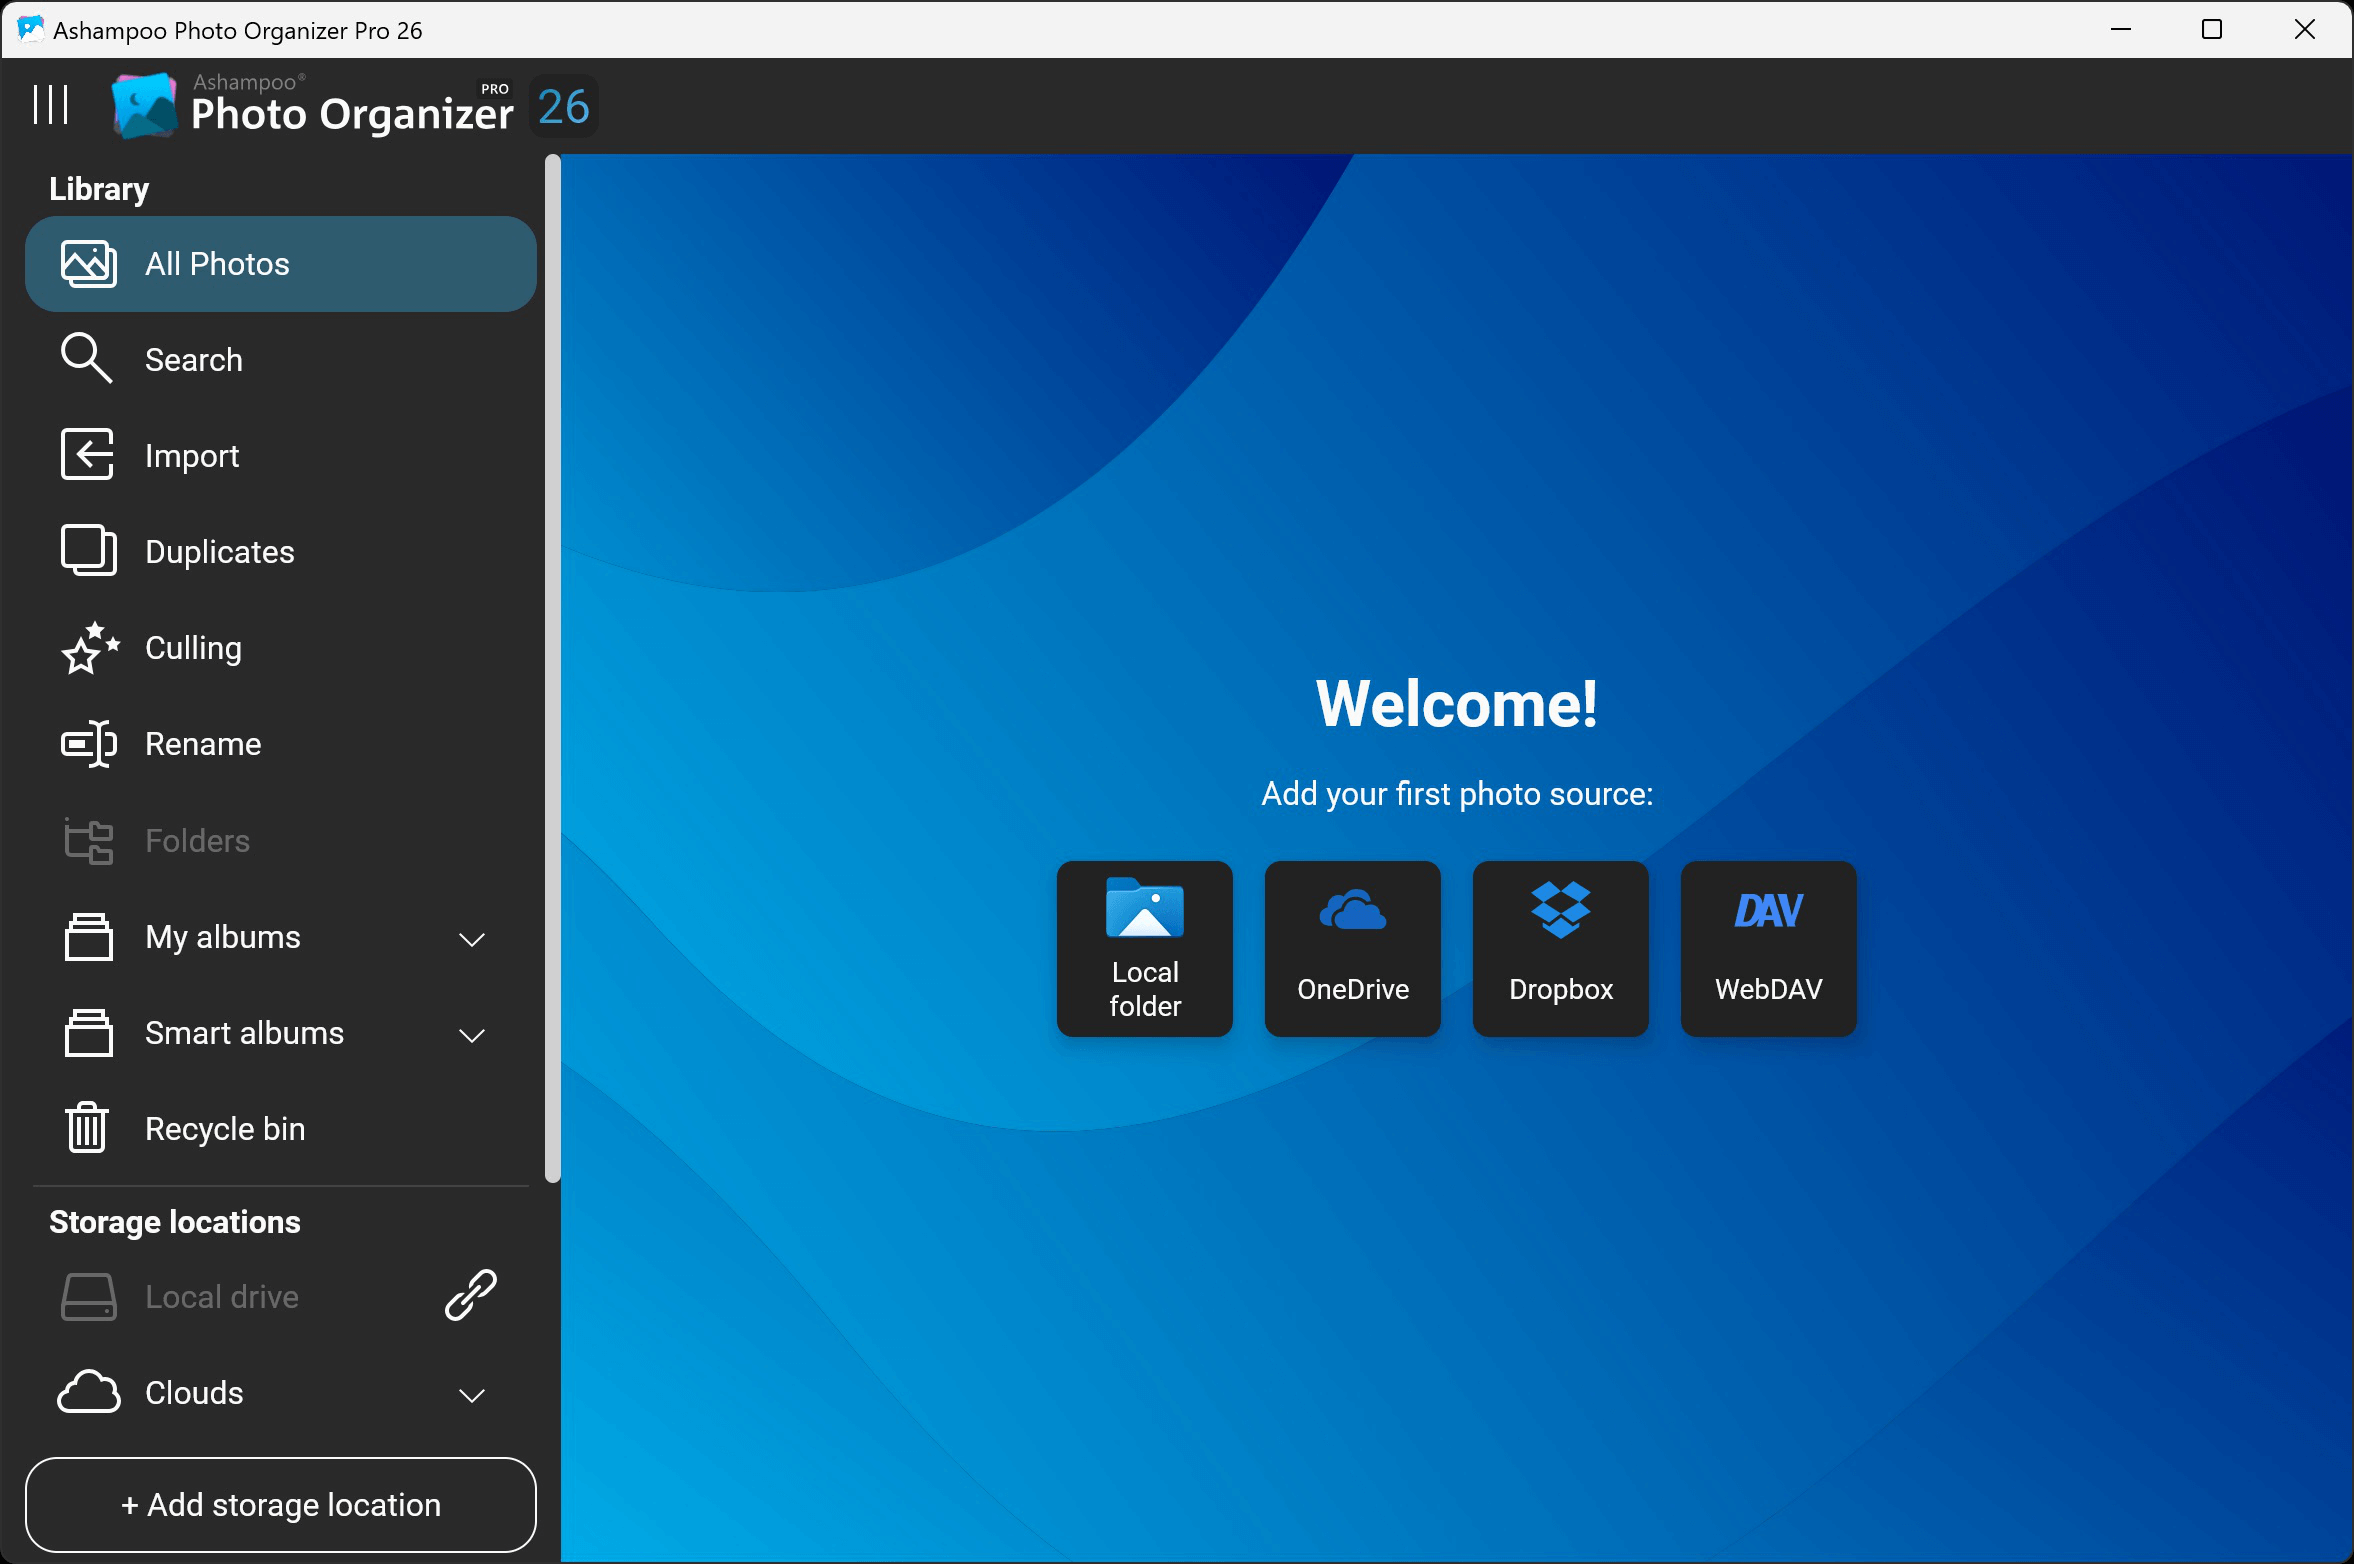The image size is (2354, 1564).
Task: Expand the Clouds storage section
Action: tap(471, 1393)
